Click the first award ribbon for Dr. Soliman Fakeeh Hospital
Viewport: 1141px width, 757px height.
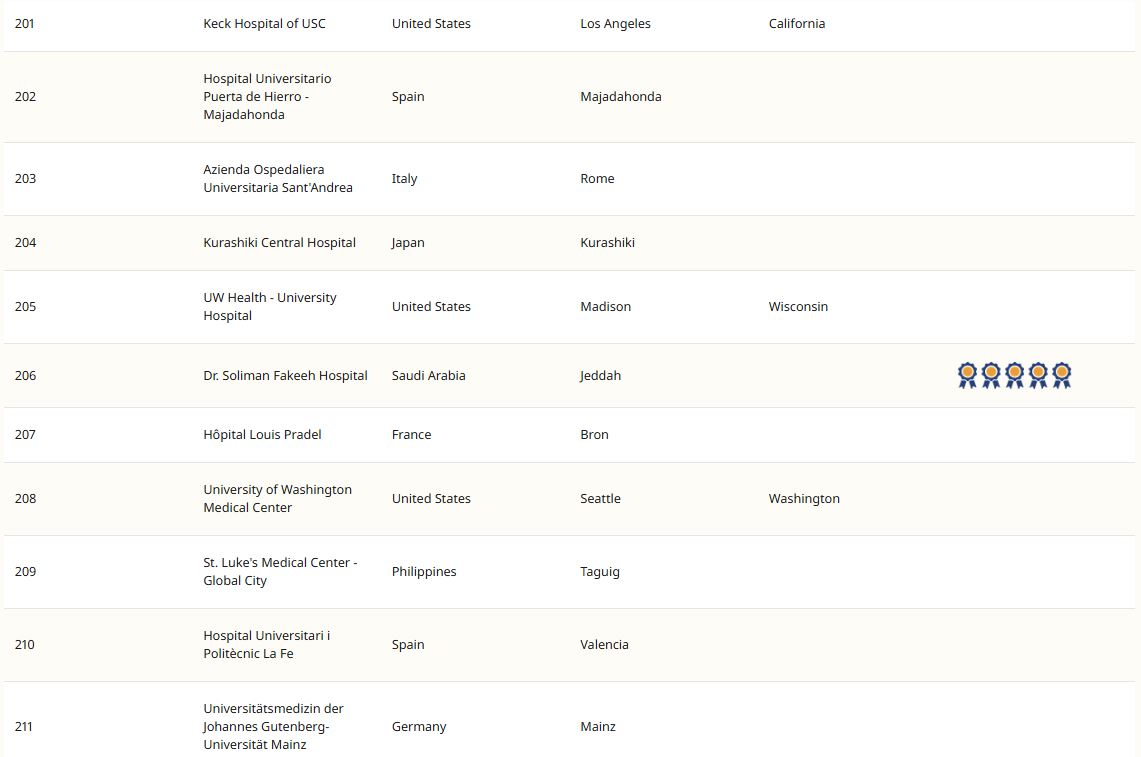[967, 375]
